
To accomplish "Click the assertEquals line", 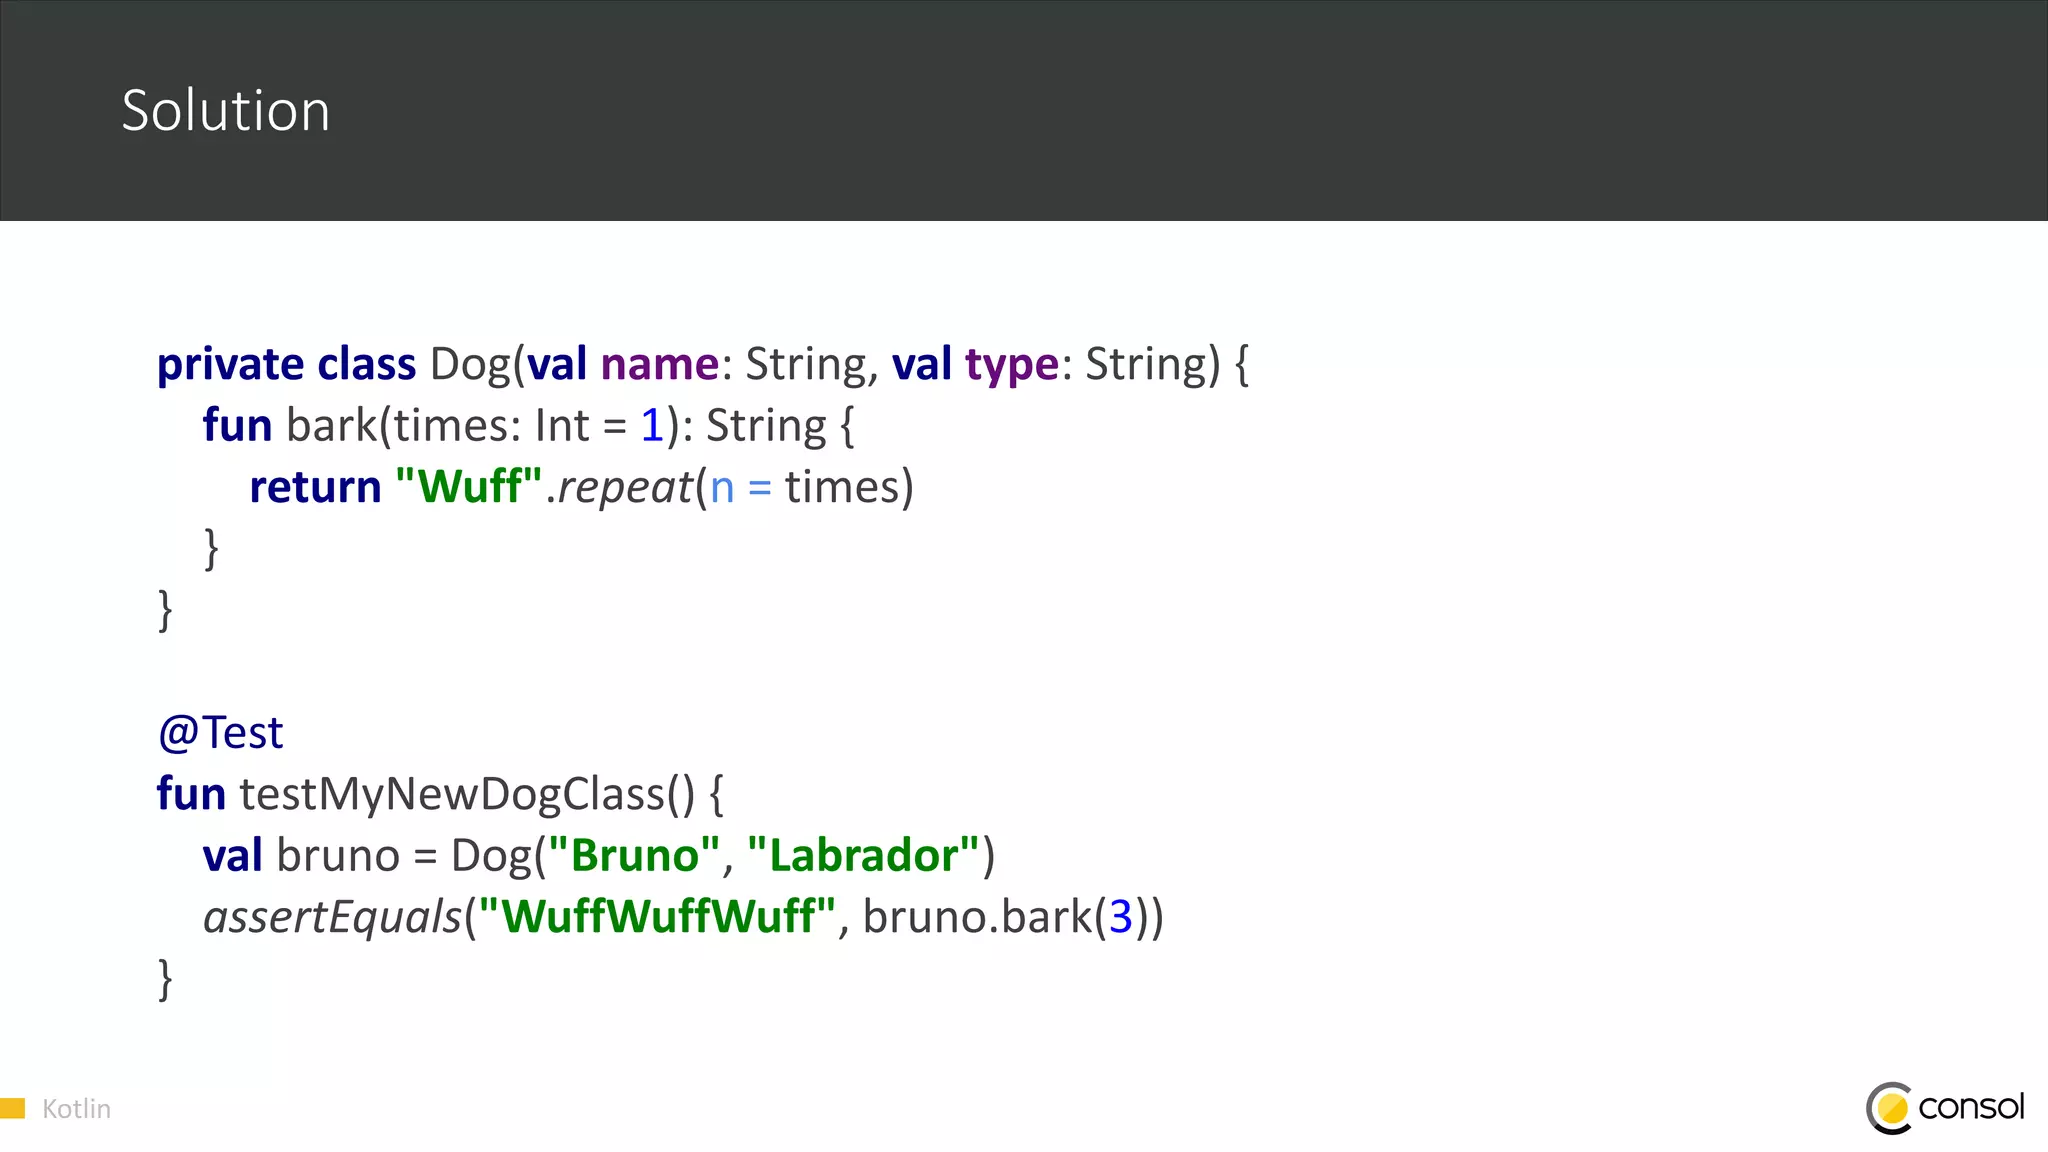I will pyautogui.click(x=683, y=917).
